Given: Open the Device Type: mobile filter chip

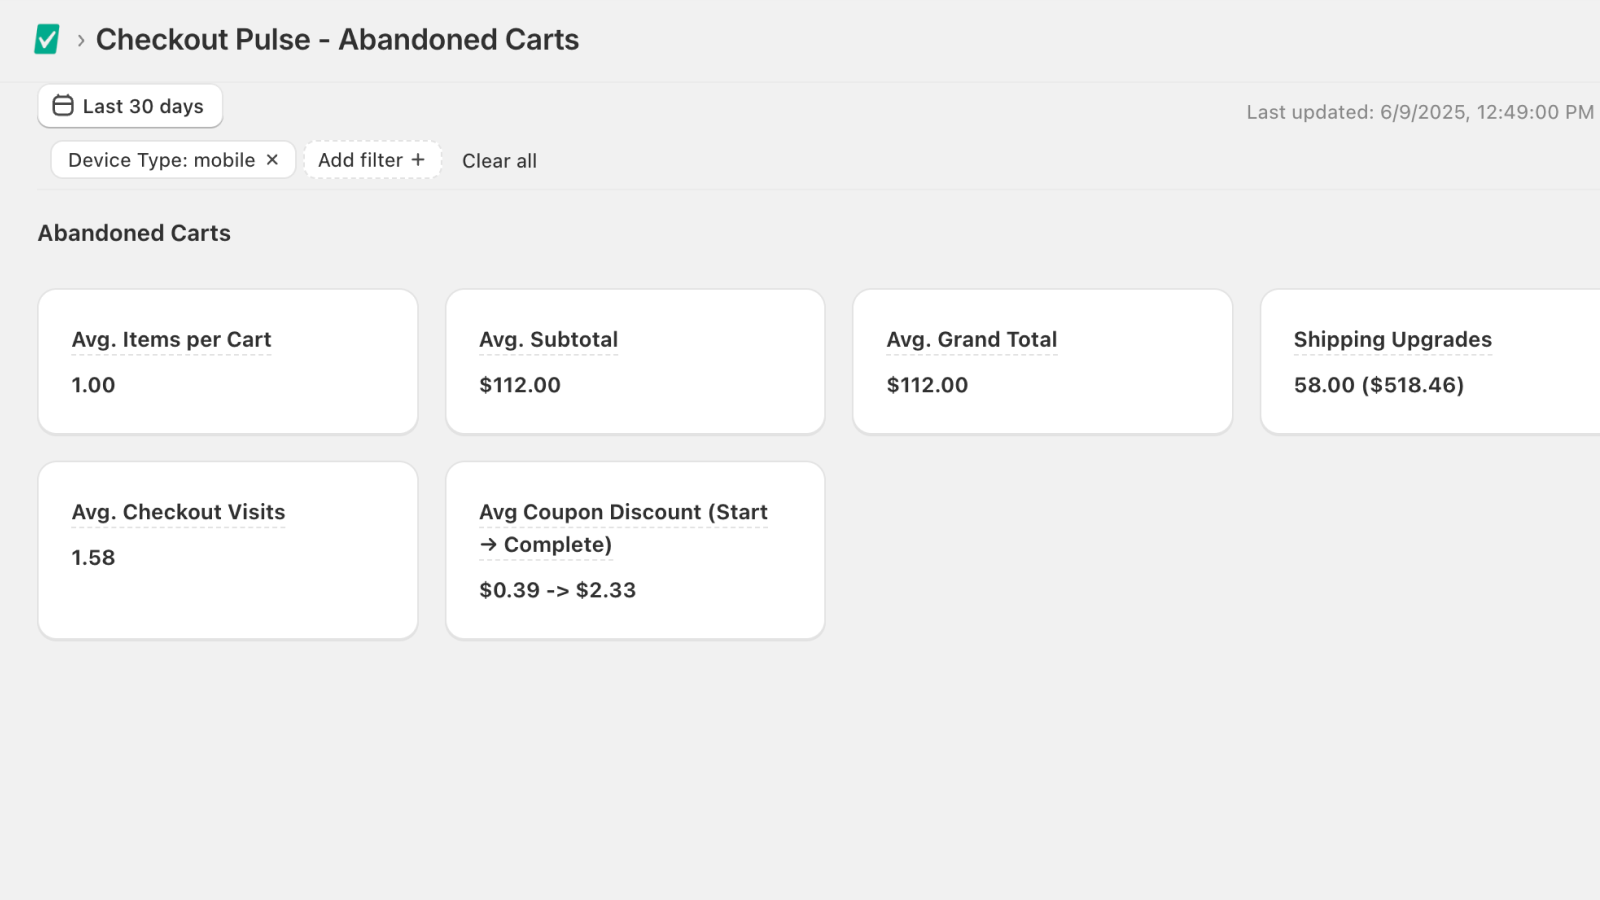Looking at the screenshot, I should coord(161,160).
